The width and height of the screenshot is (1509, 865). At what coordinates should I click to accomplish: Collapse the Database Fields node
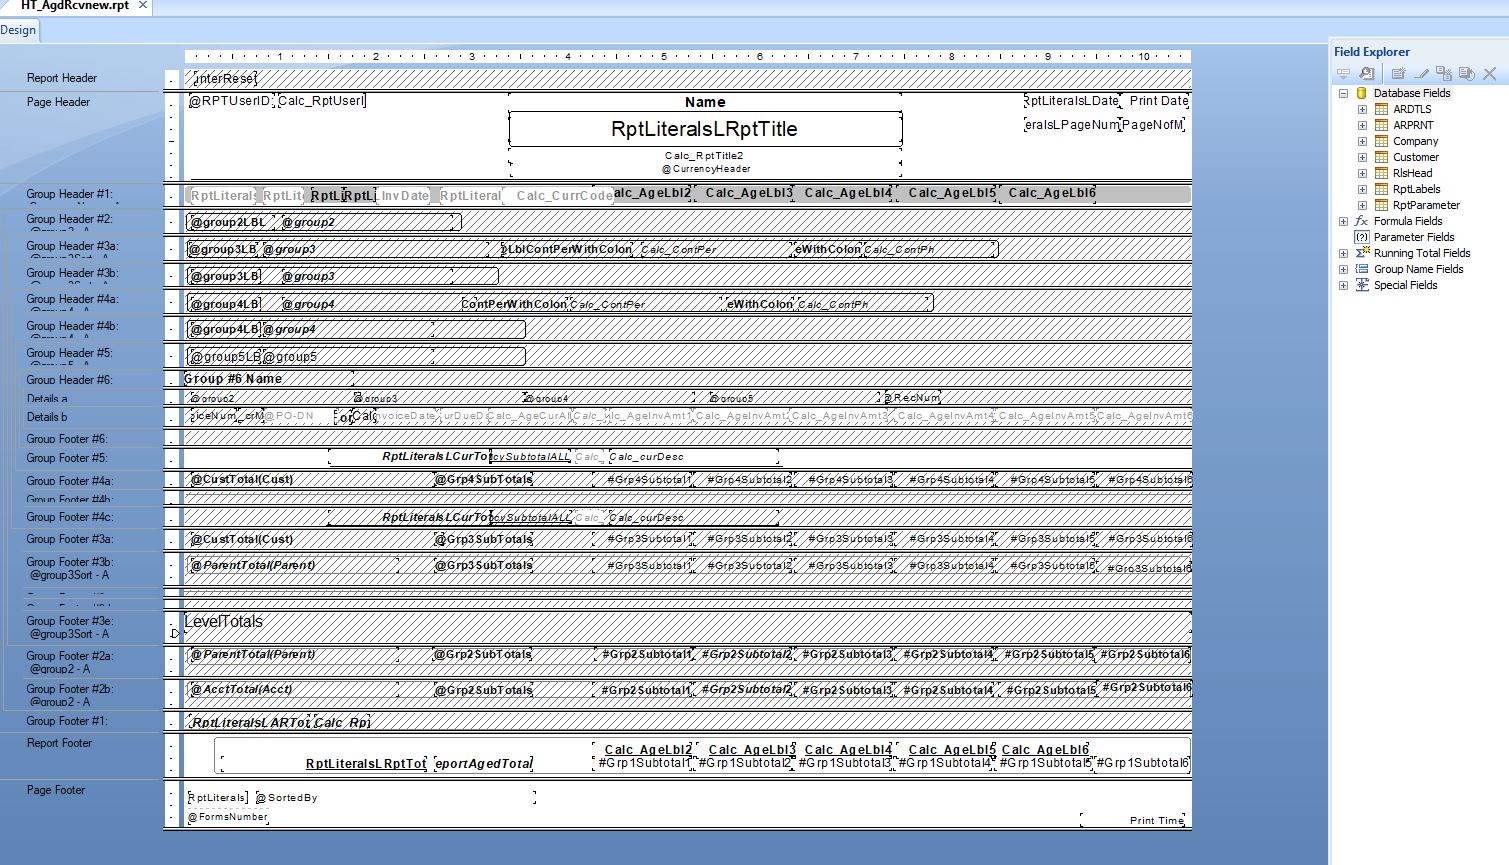1343,93
